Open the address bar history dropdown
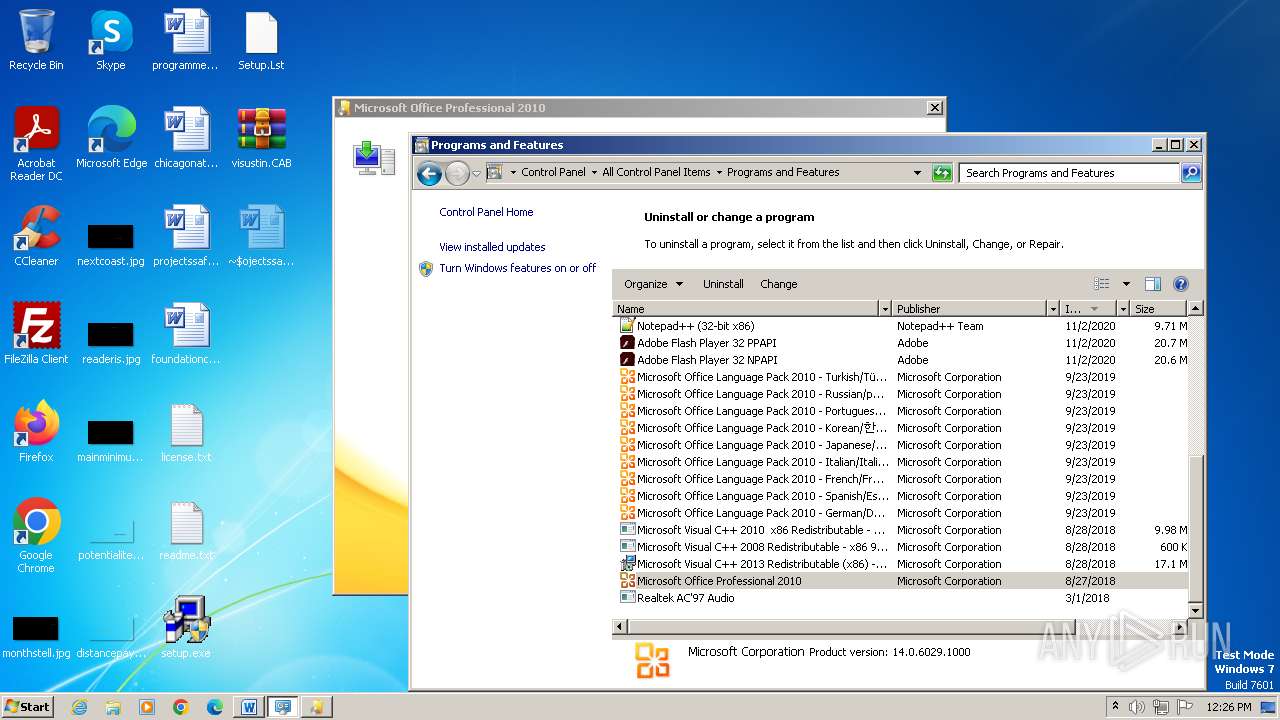The image size is (1280, 720). click(x=917, y=173)
